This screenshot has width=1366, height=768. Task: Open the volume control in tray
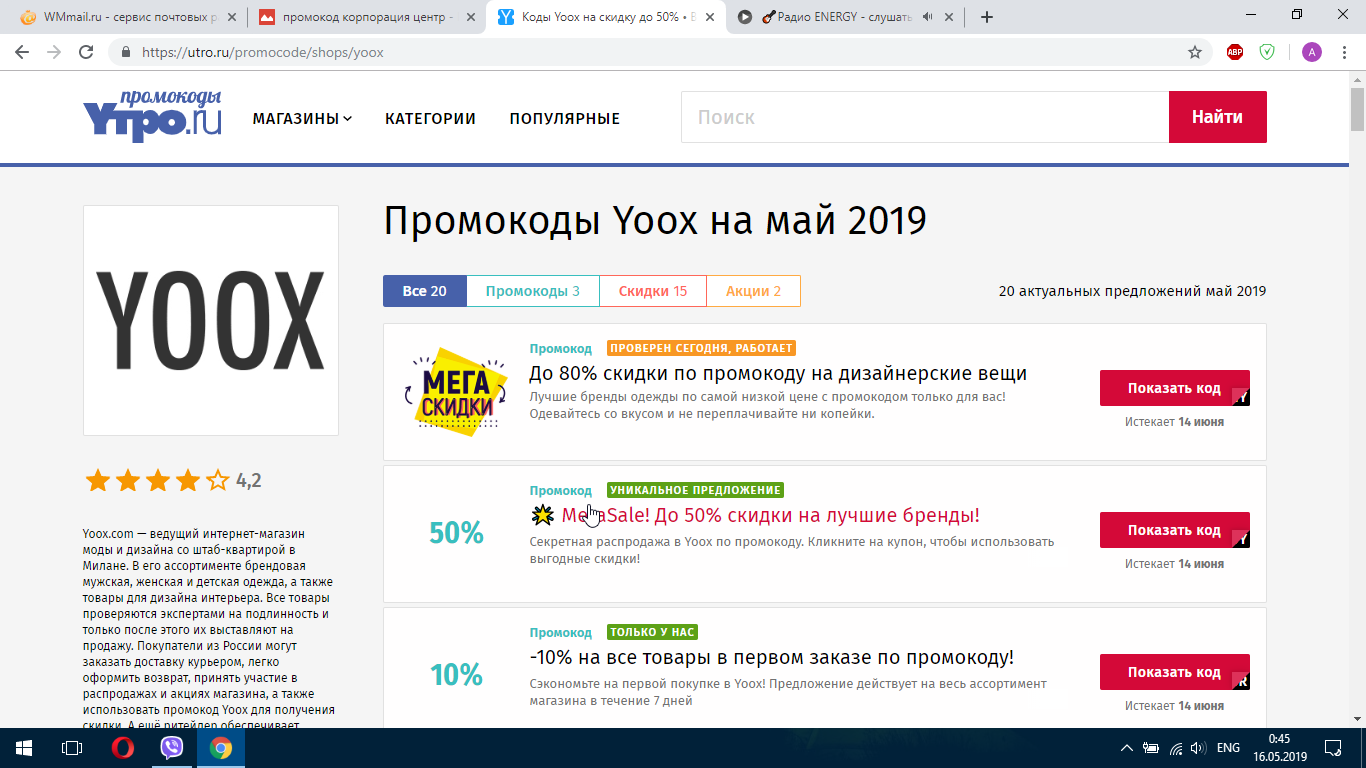coord(1198,748)
